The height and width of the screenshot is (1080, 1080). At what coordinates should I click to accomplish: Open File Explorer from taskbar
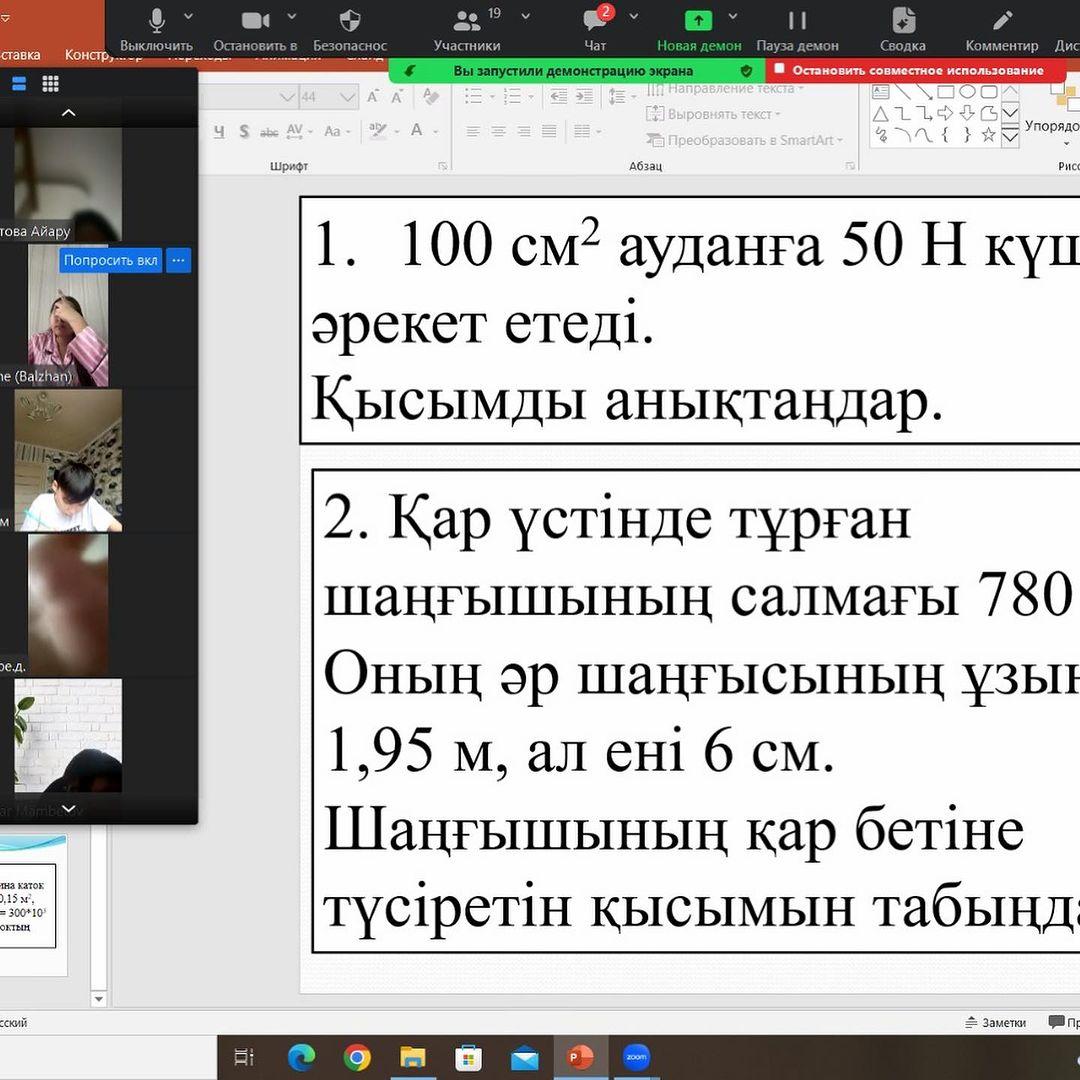(413, 1057)
